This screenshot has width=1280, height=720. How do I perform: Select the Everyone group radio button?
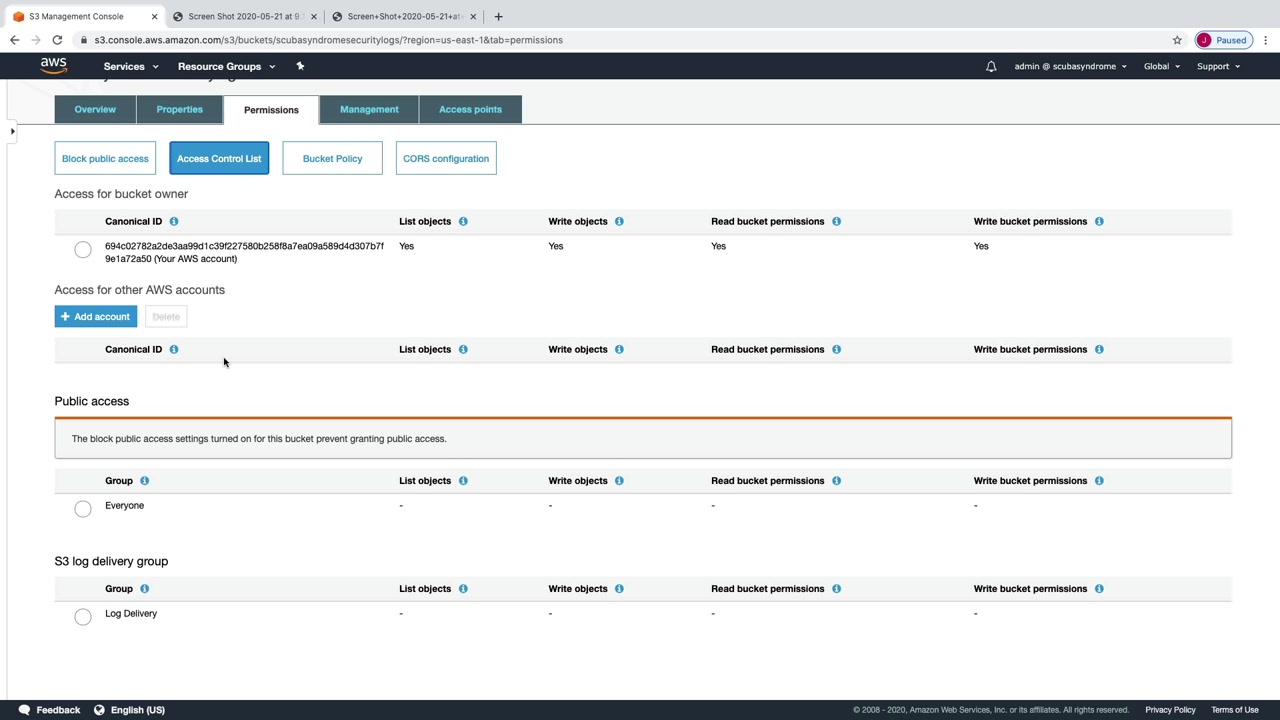[x=83, y=509]
